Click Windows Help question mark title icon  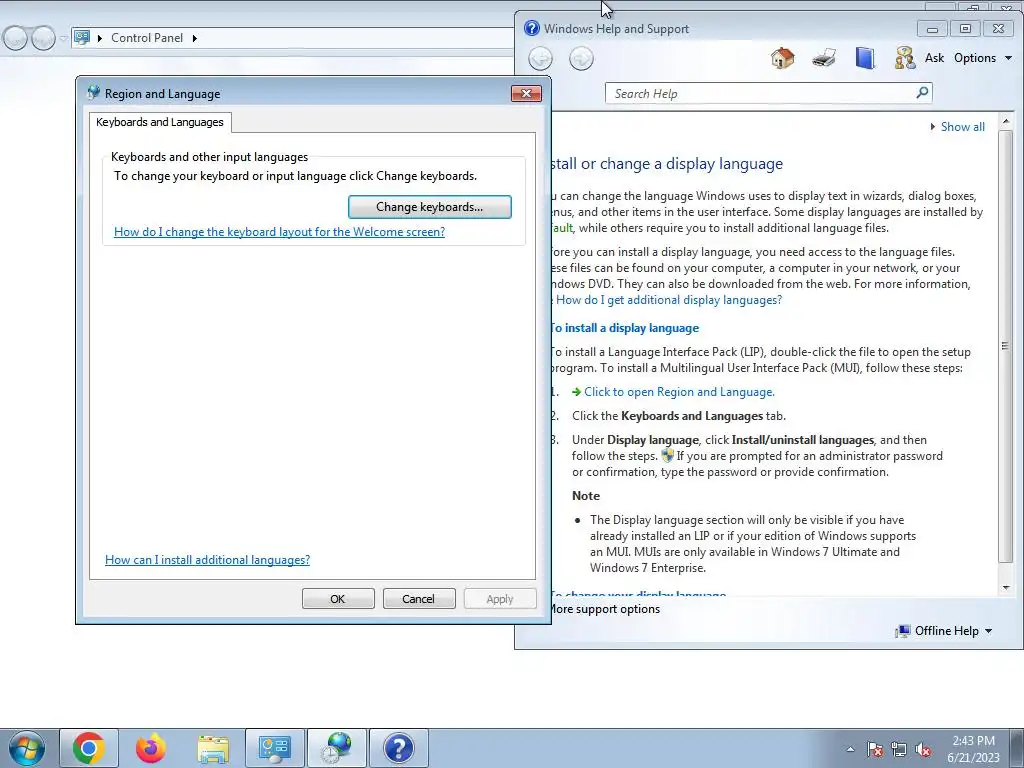click(532, 28)
